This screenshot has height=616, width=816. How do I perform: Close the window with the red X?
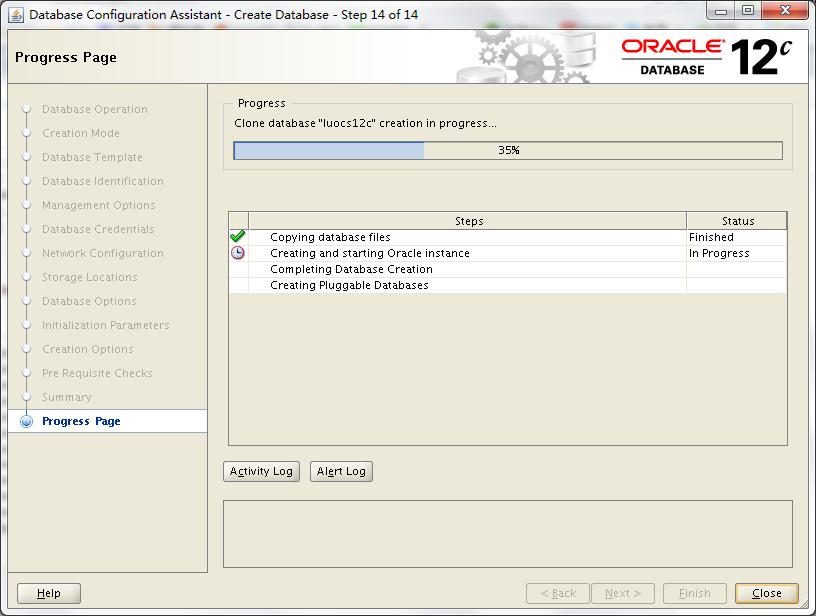[786, 11]
